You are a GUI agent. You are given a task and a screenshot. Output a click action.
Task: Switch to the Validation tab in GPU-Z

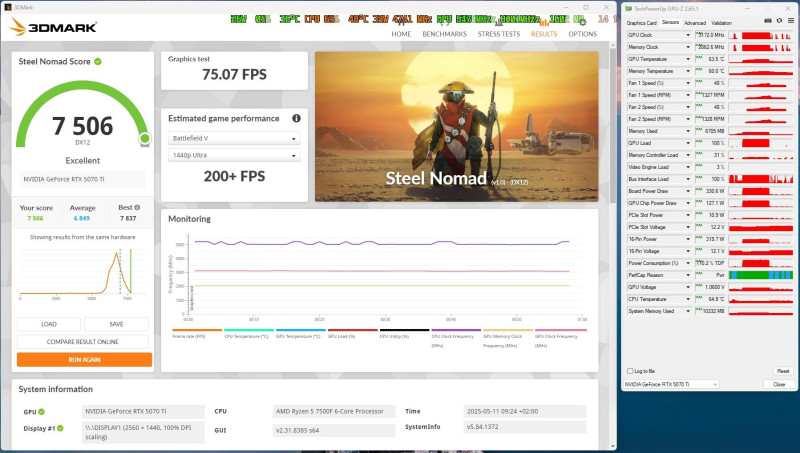pos(721,23)
